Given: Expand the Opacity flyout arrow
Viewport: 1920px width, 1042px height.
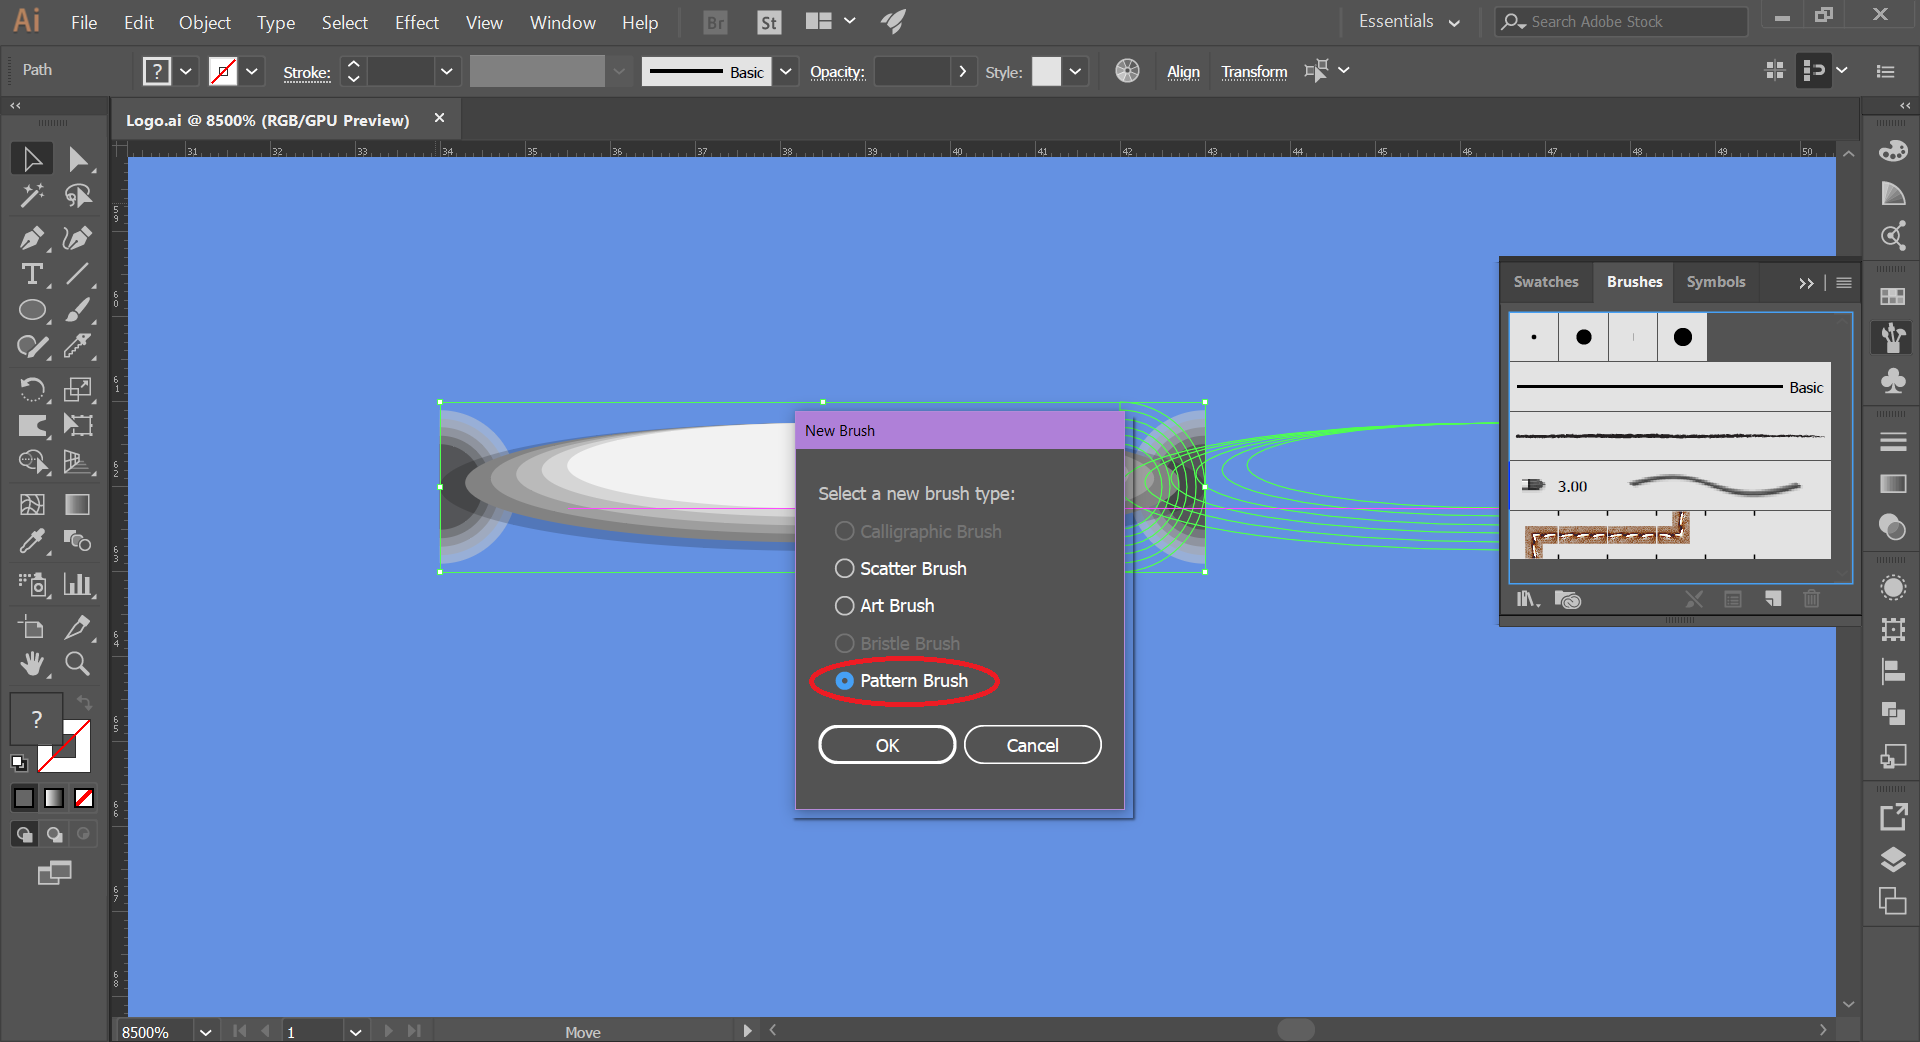Looking at the screenshot, I should tap(962, 71).
